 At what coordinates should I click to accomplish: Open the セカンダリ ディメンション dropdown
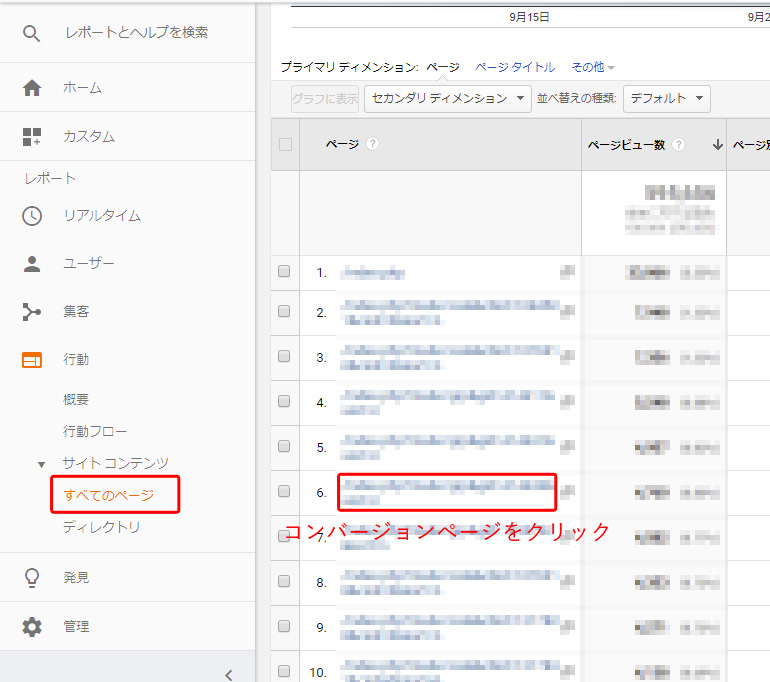click(448, 98)
